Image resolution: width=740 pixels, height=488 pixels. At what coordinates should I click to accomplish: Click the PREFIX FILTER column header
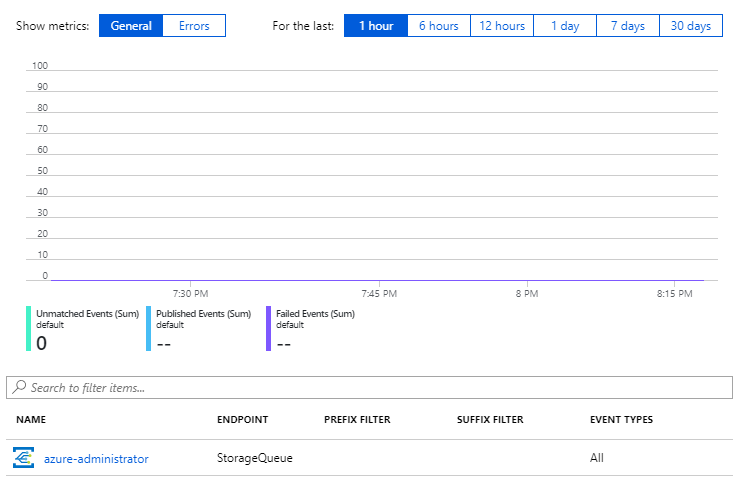(x=357, y=420)
